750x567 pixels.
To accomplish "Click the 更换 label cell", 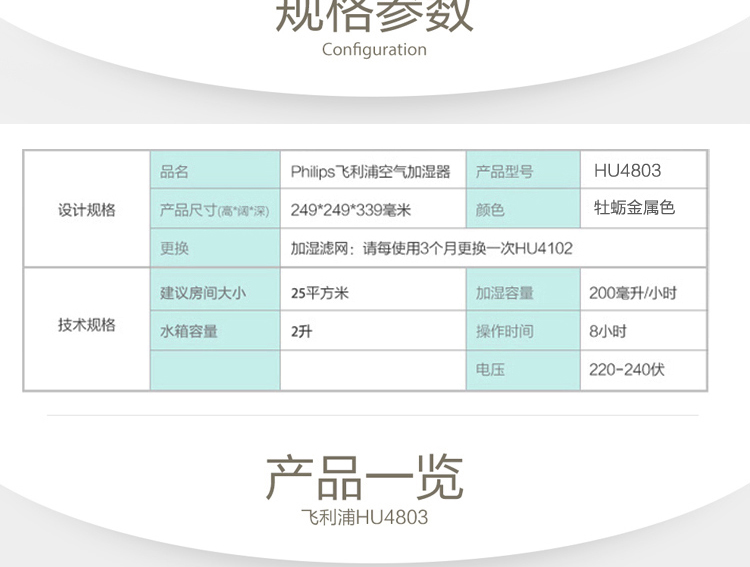I will point(215,248).
